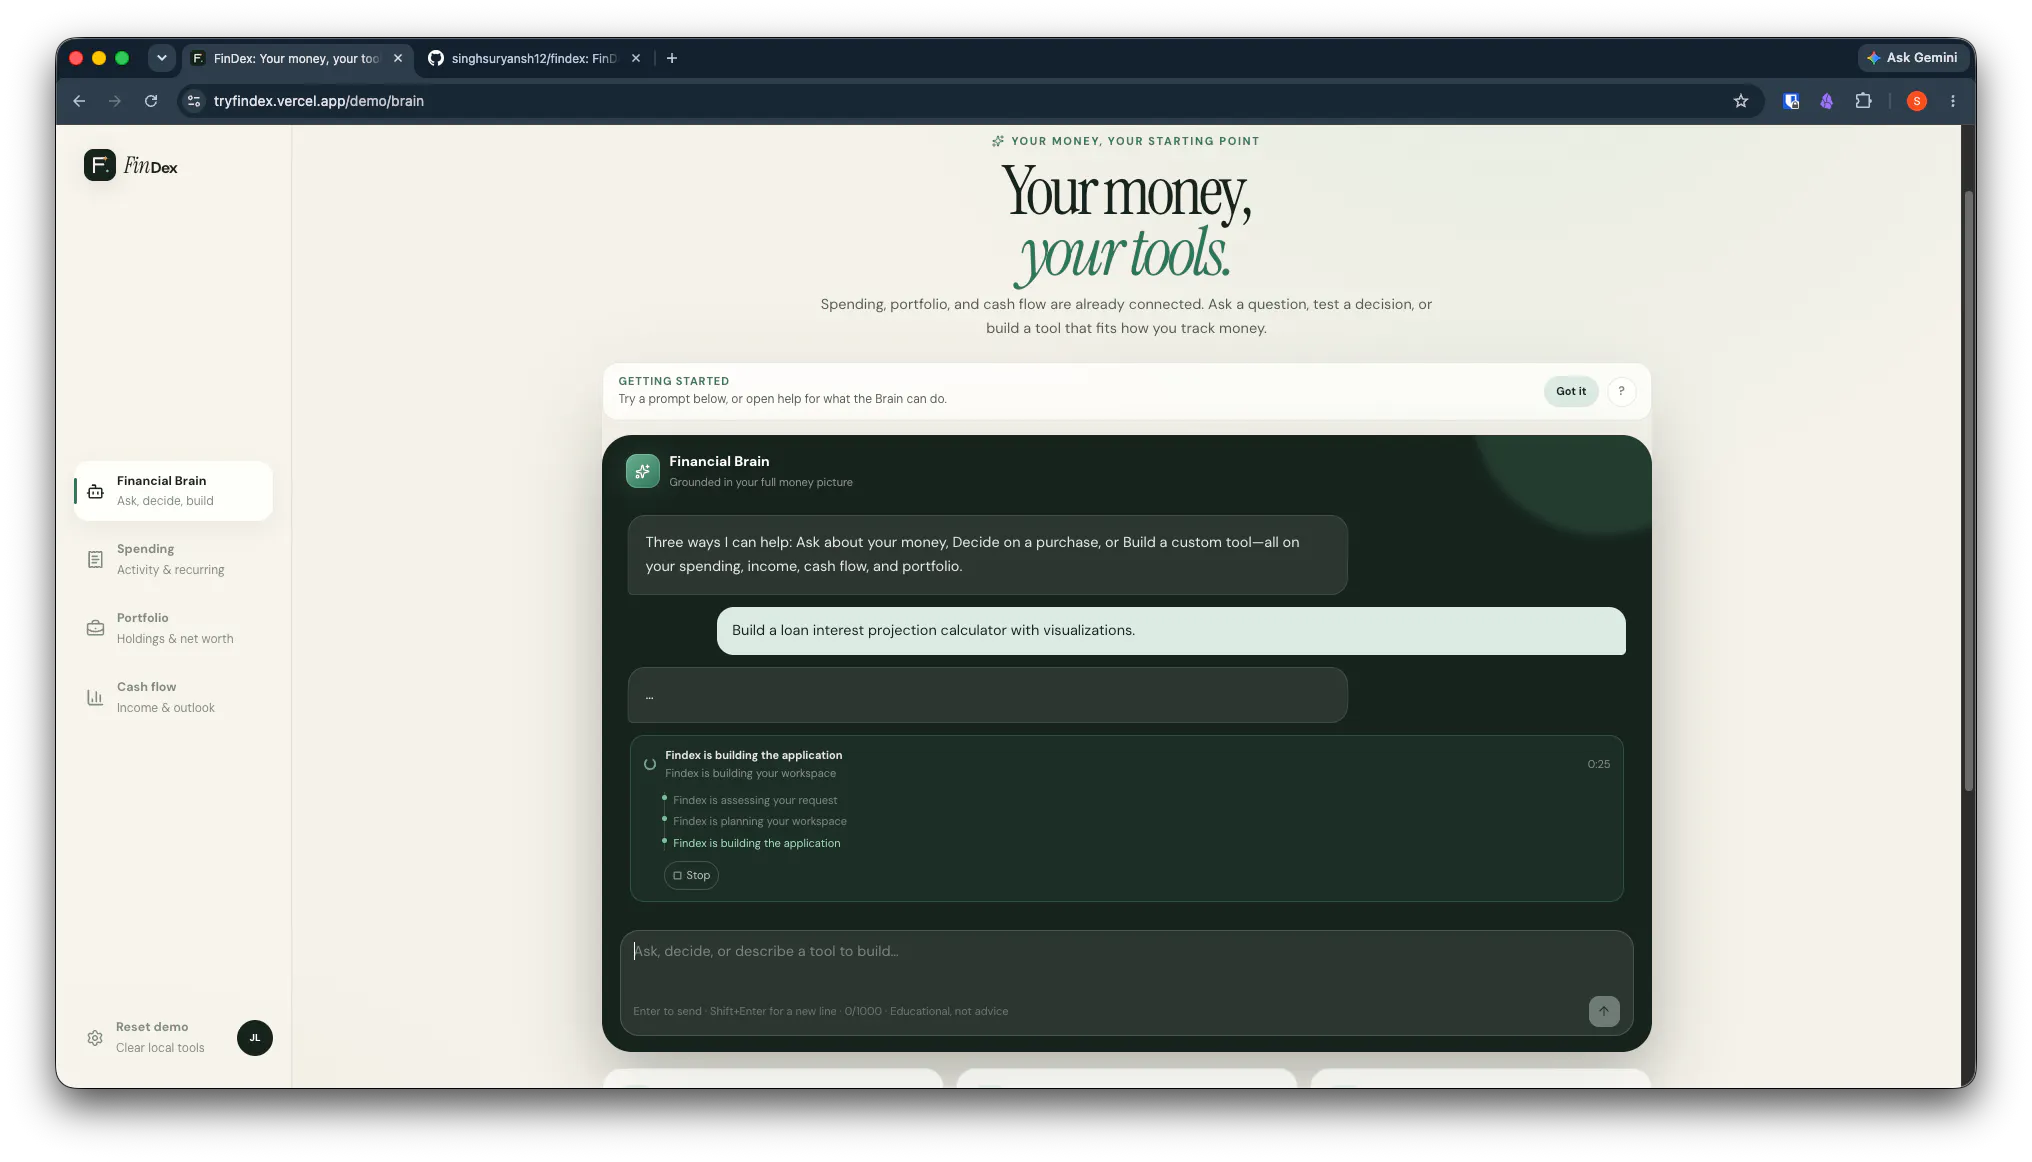Image resolution: width=2032 pixels, height=1162 pixels.
Task: Open the Extensions puzzle icon
Action: (x=1863, y=101)
